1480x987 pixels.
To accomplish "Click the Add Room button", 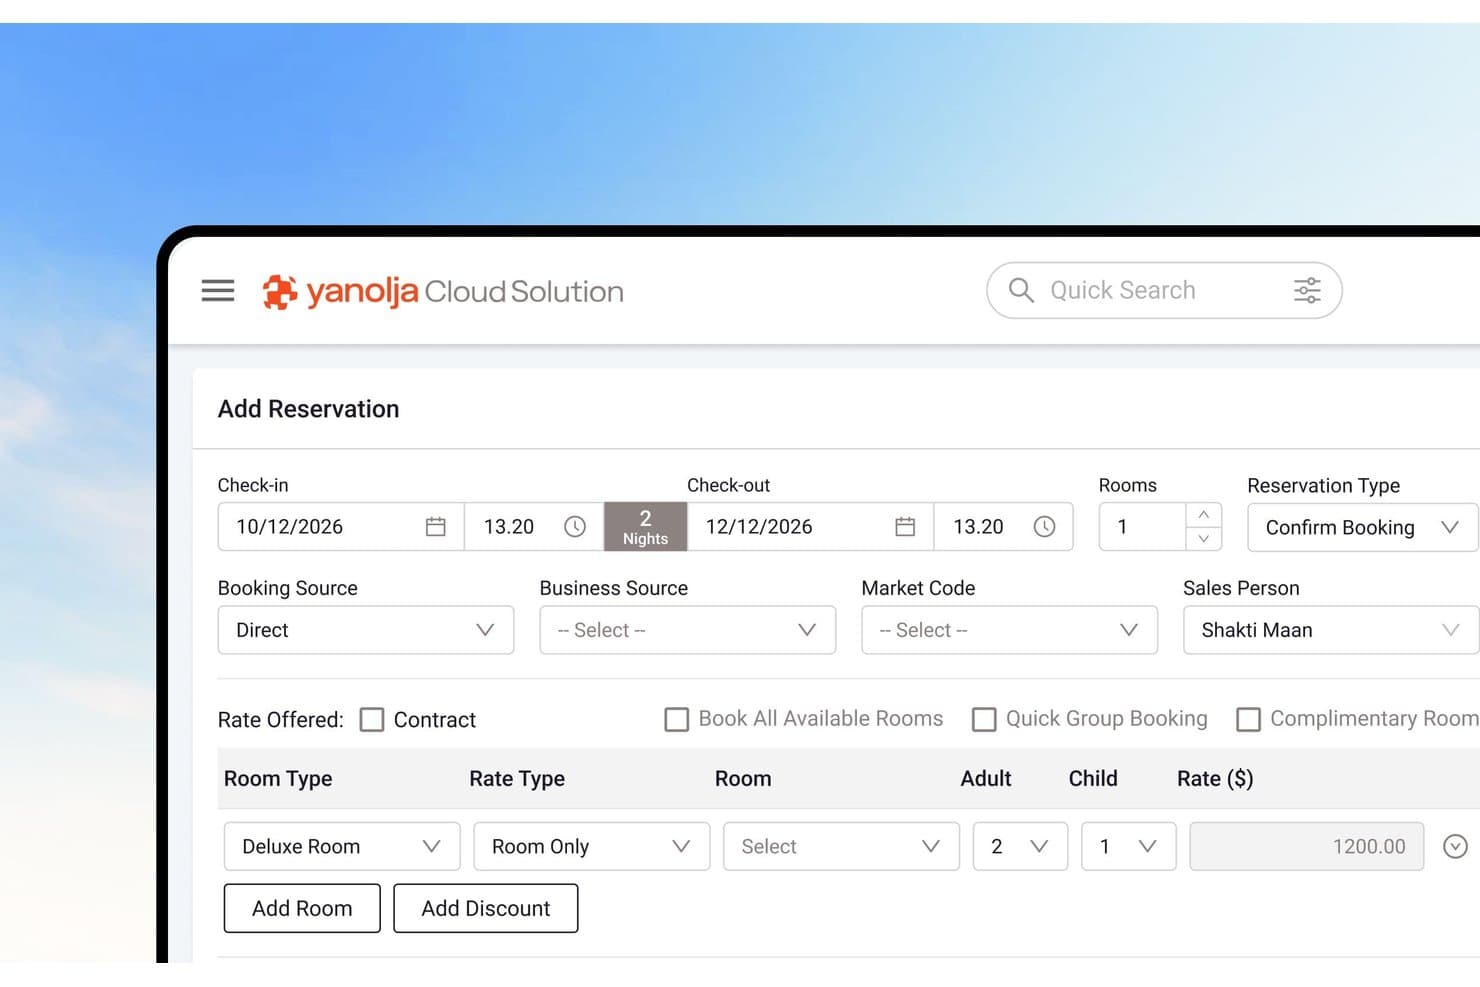I will point(302,908).
